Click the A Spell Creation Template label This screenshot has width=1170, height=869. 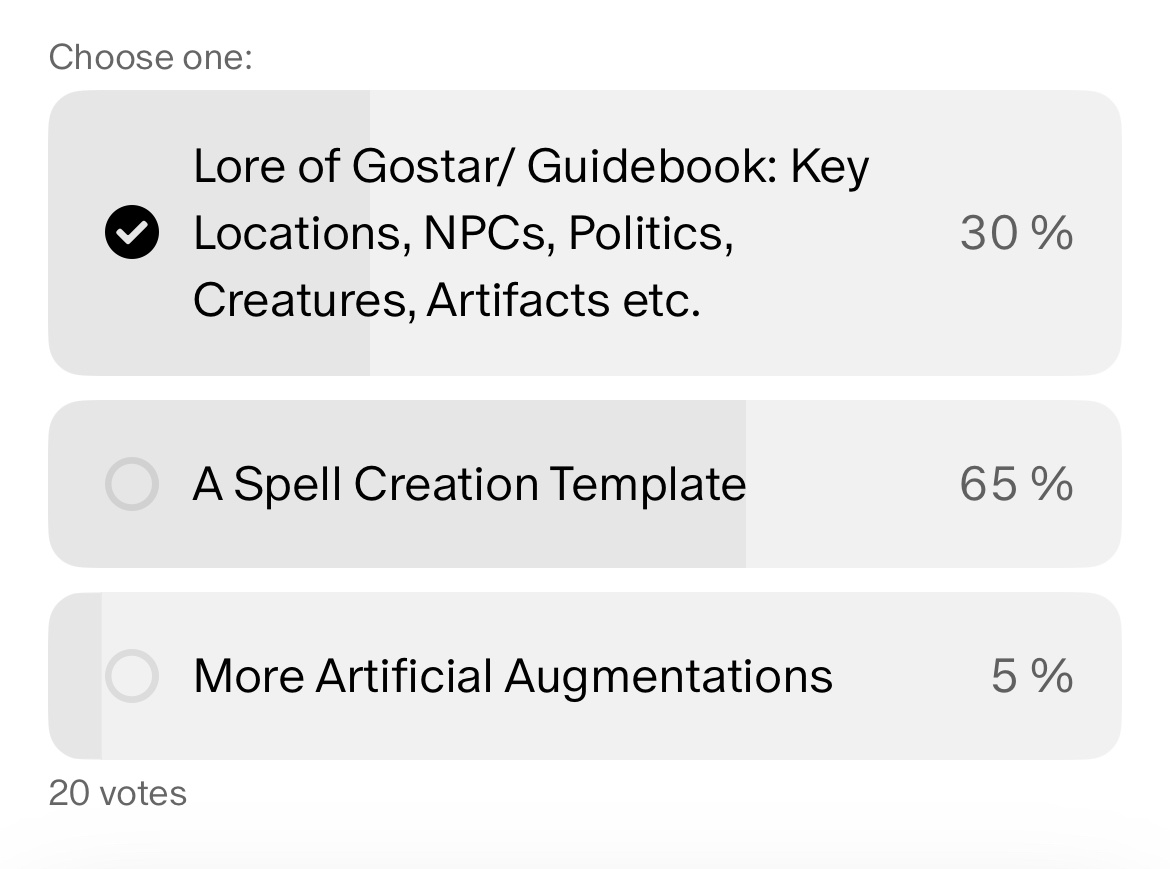tap(469, 485)
